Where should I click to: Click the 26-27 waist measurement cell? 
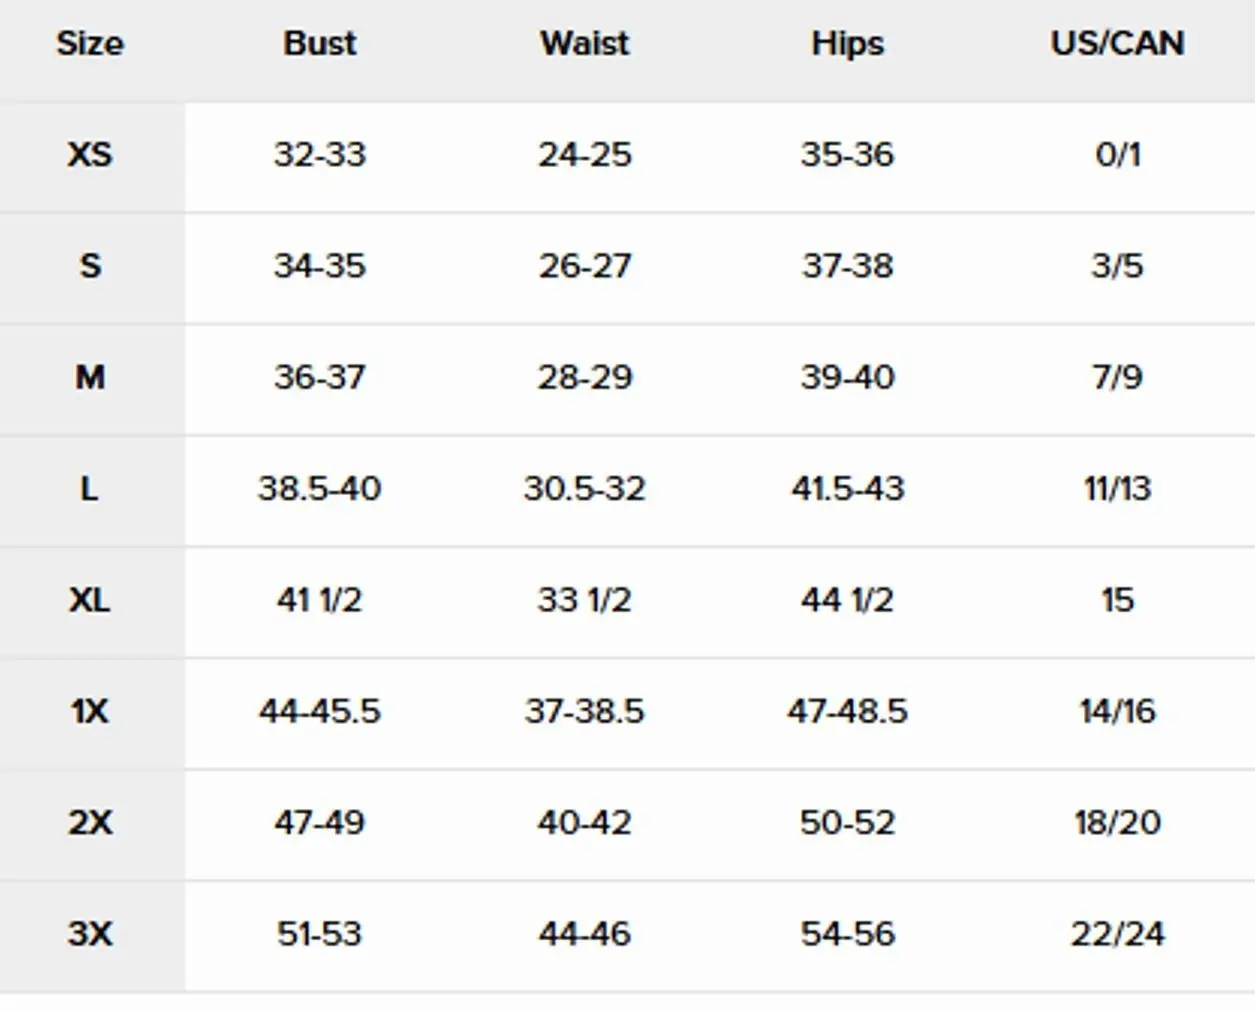[x=585, y=266]
